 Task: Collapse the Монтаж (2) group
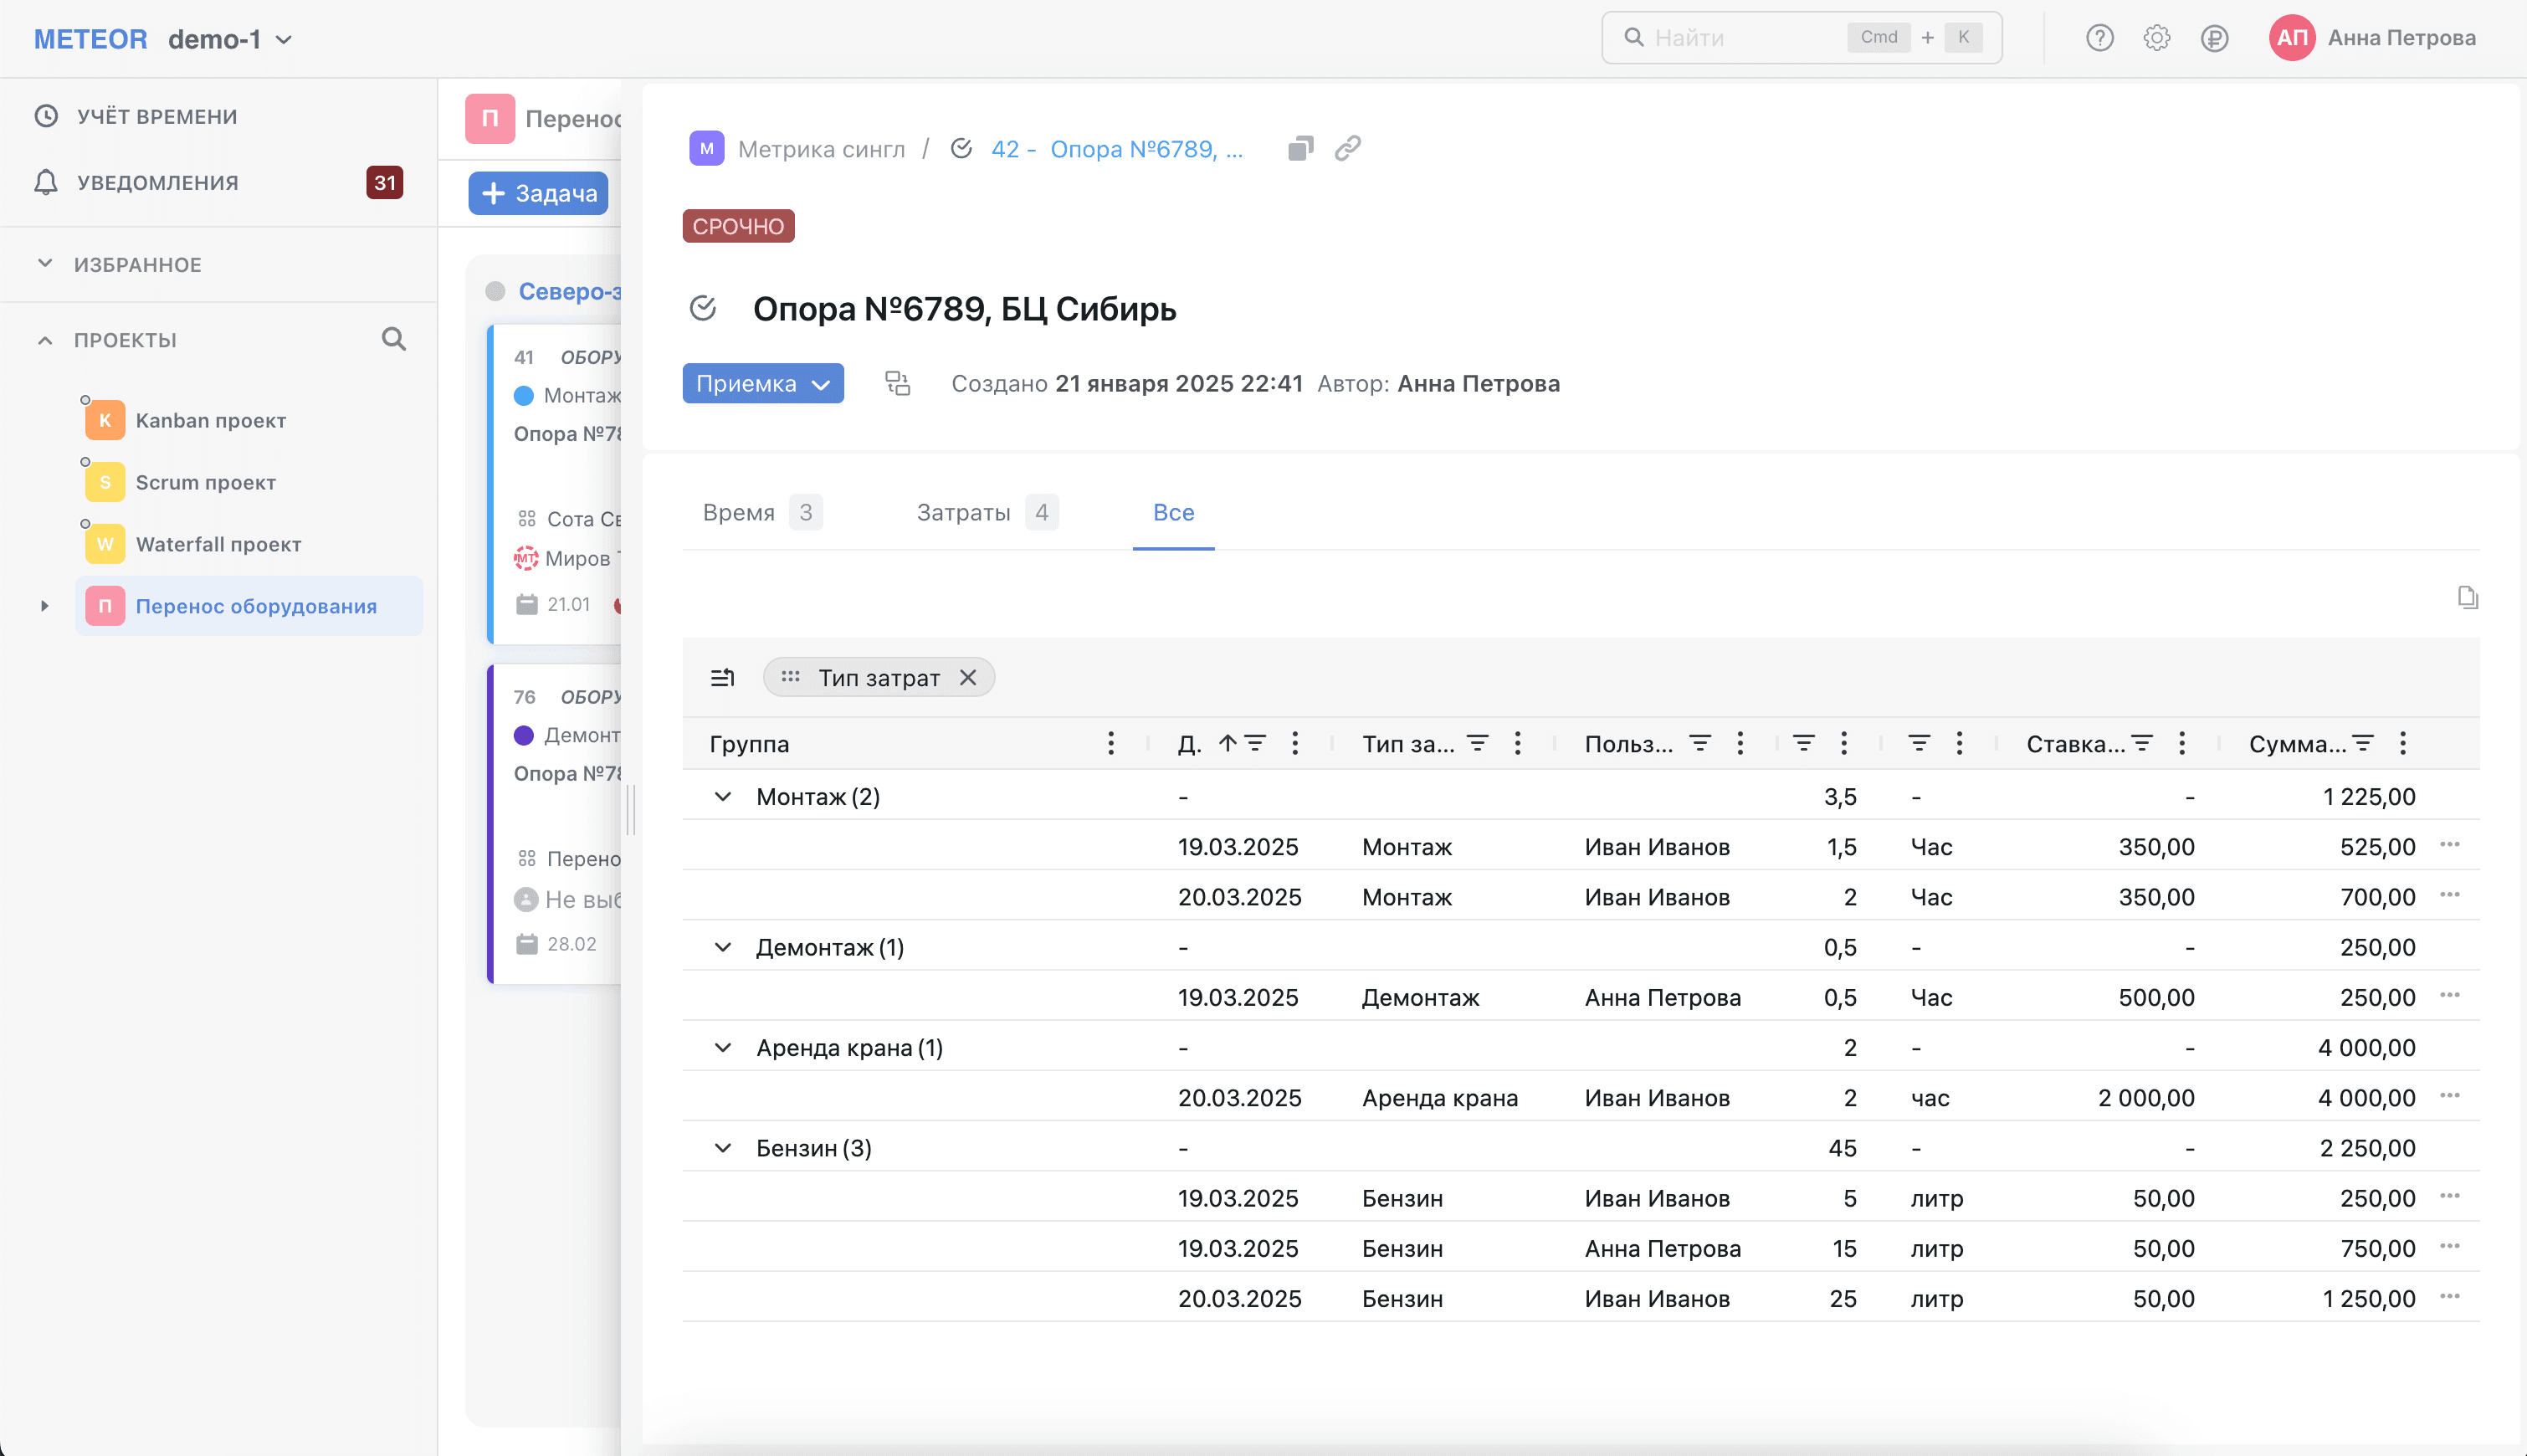click(722, 797)
